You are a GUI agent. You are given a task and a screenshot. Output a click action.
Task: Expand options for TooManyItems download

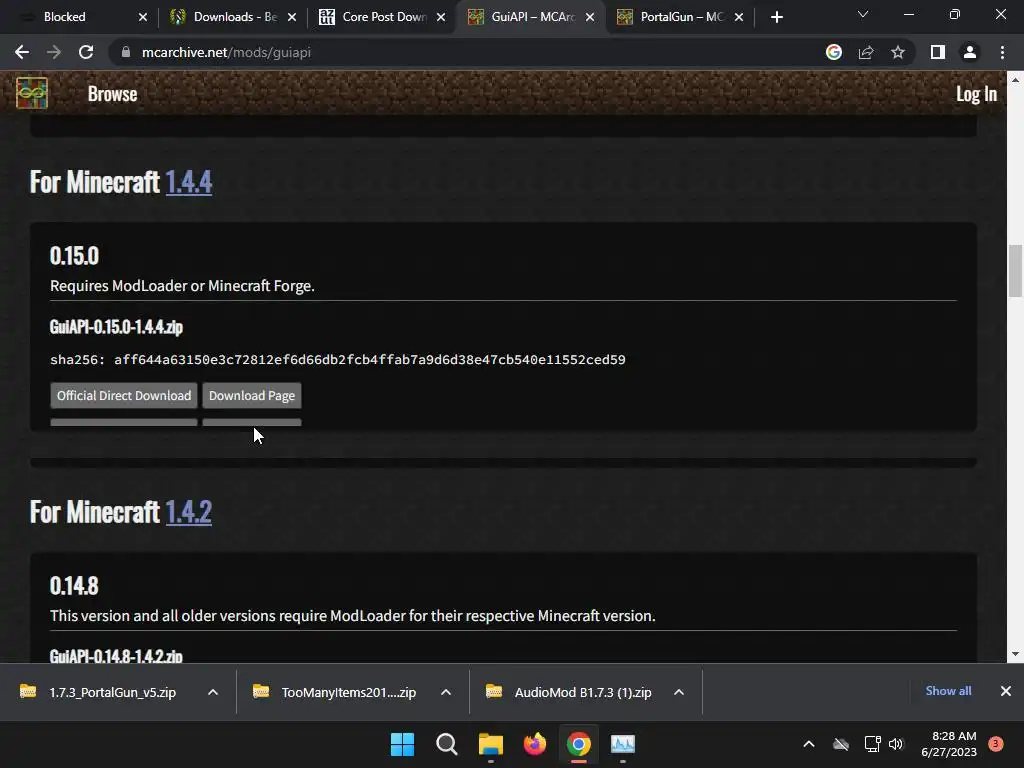446,692
